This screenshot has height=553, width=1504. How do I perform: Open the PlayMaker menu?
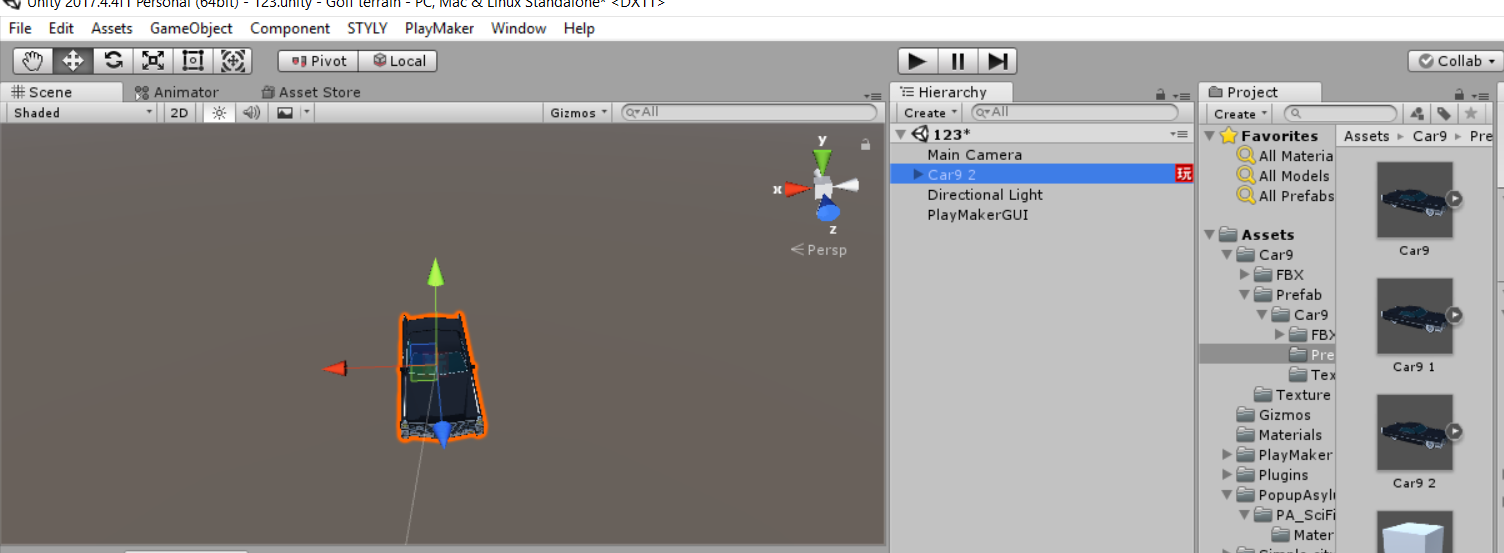click(439, 28)
